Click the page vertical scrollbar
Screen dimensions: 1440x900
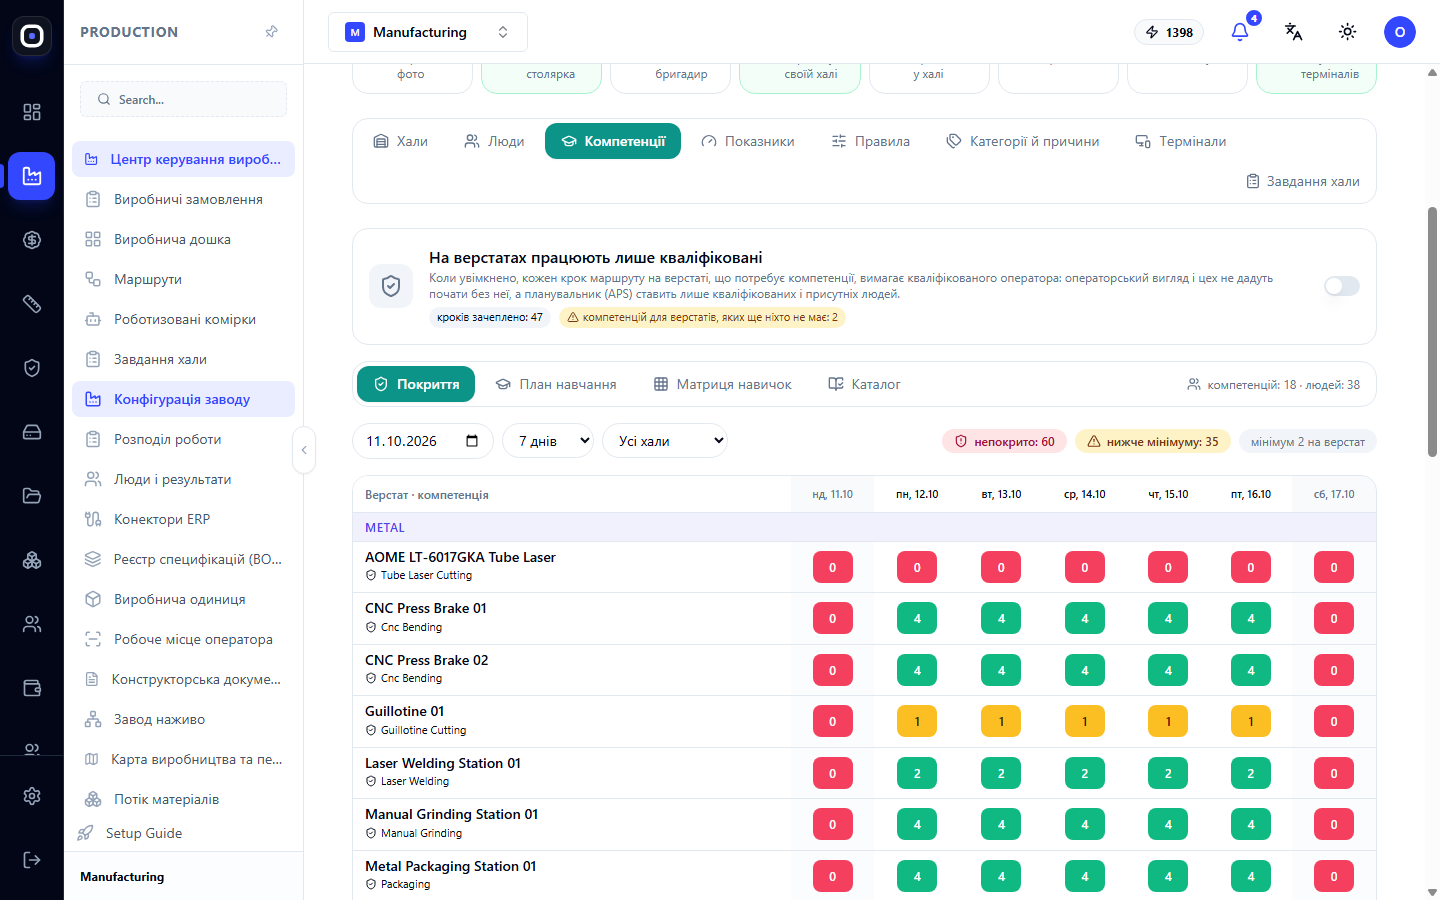tap(1432, 330)
